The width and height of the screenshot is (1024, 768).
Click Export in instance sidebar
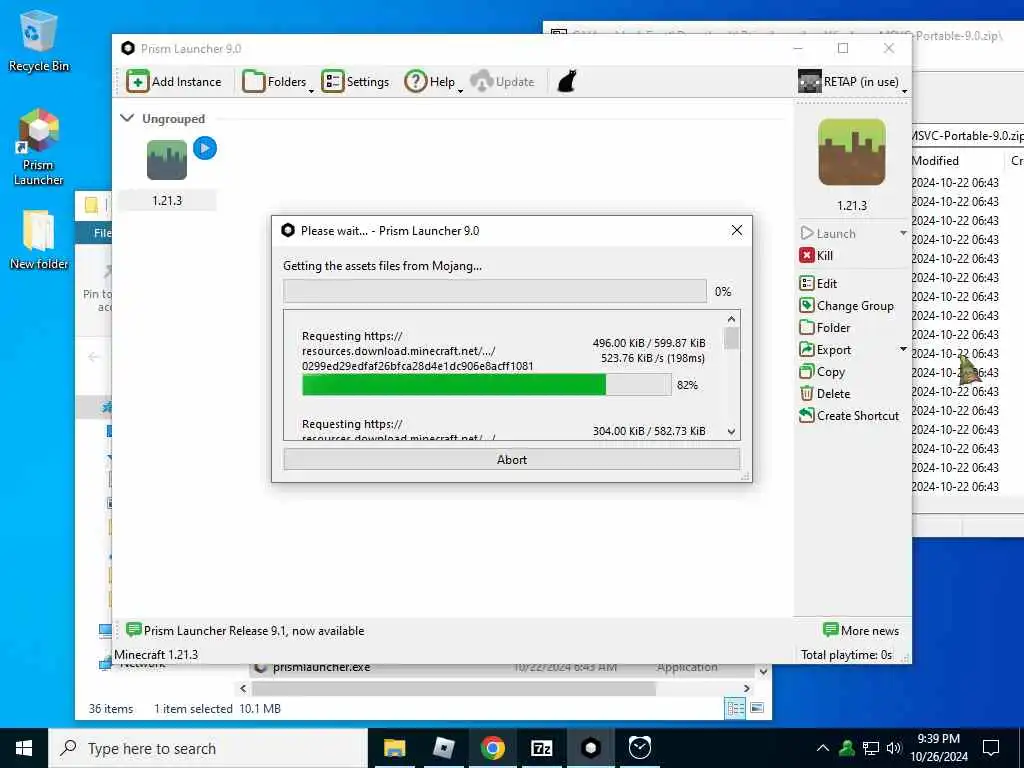click(x=825, y=349)
